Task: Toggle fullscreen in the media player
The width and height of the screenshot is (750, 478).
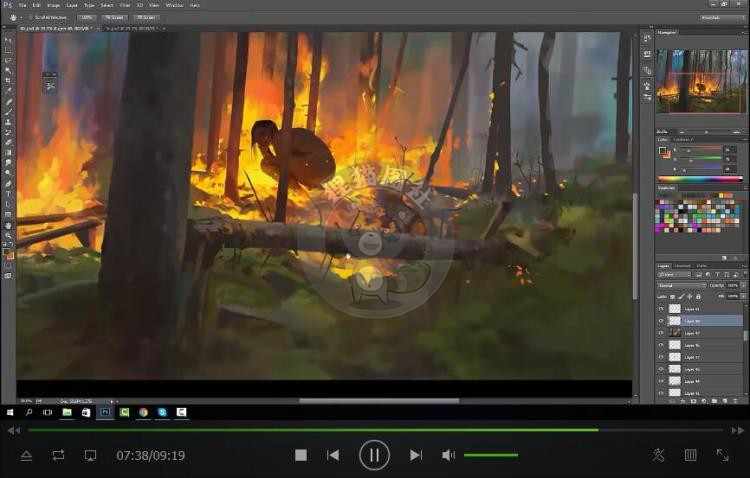Action: [722, 455]
